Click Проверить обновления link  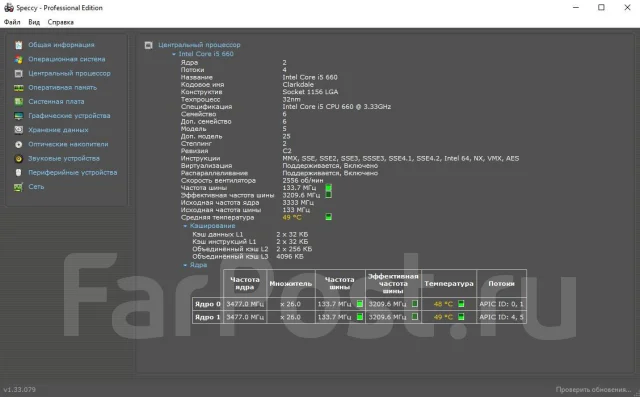pos(593,390)
